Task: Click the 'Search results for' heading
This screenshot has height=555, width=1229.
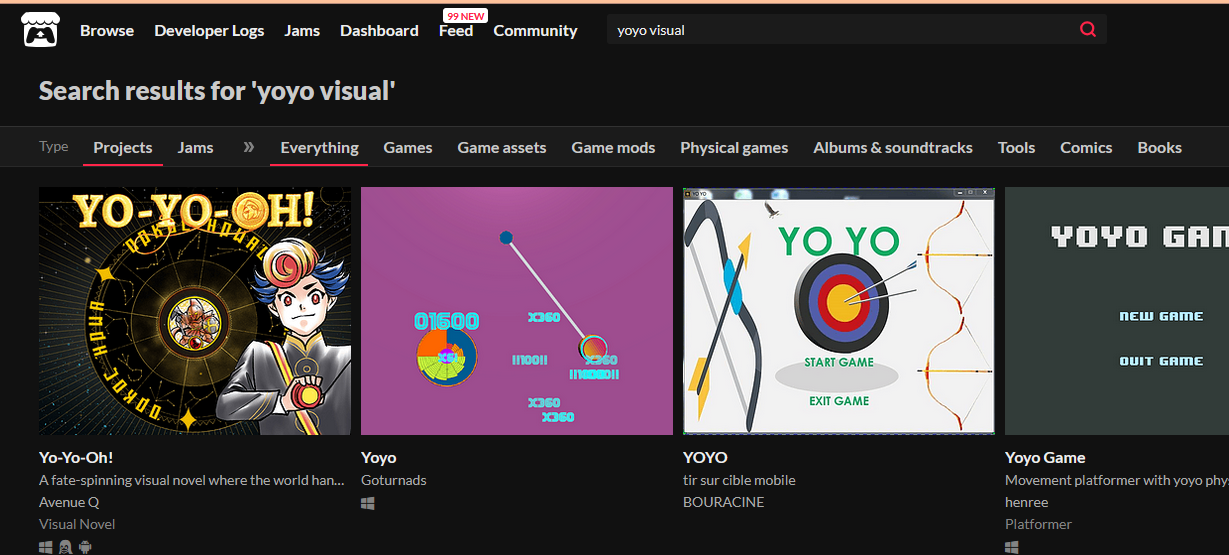Action: coord(217,91)
